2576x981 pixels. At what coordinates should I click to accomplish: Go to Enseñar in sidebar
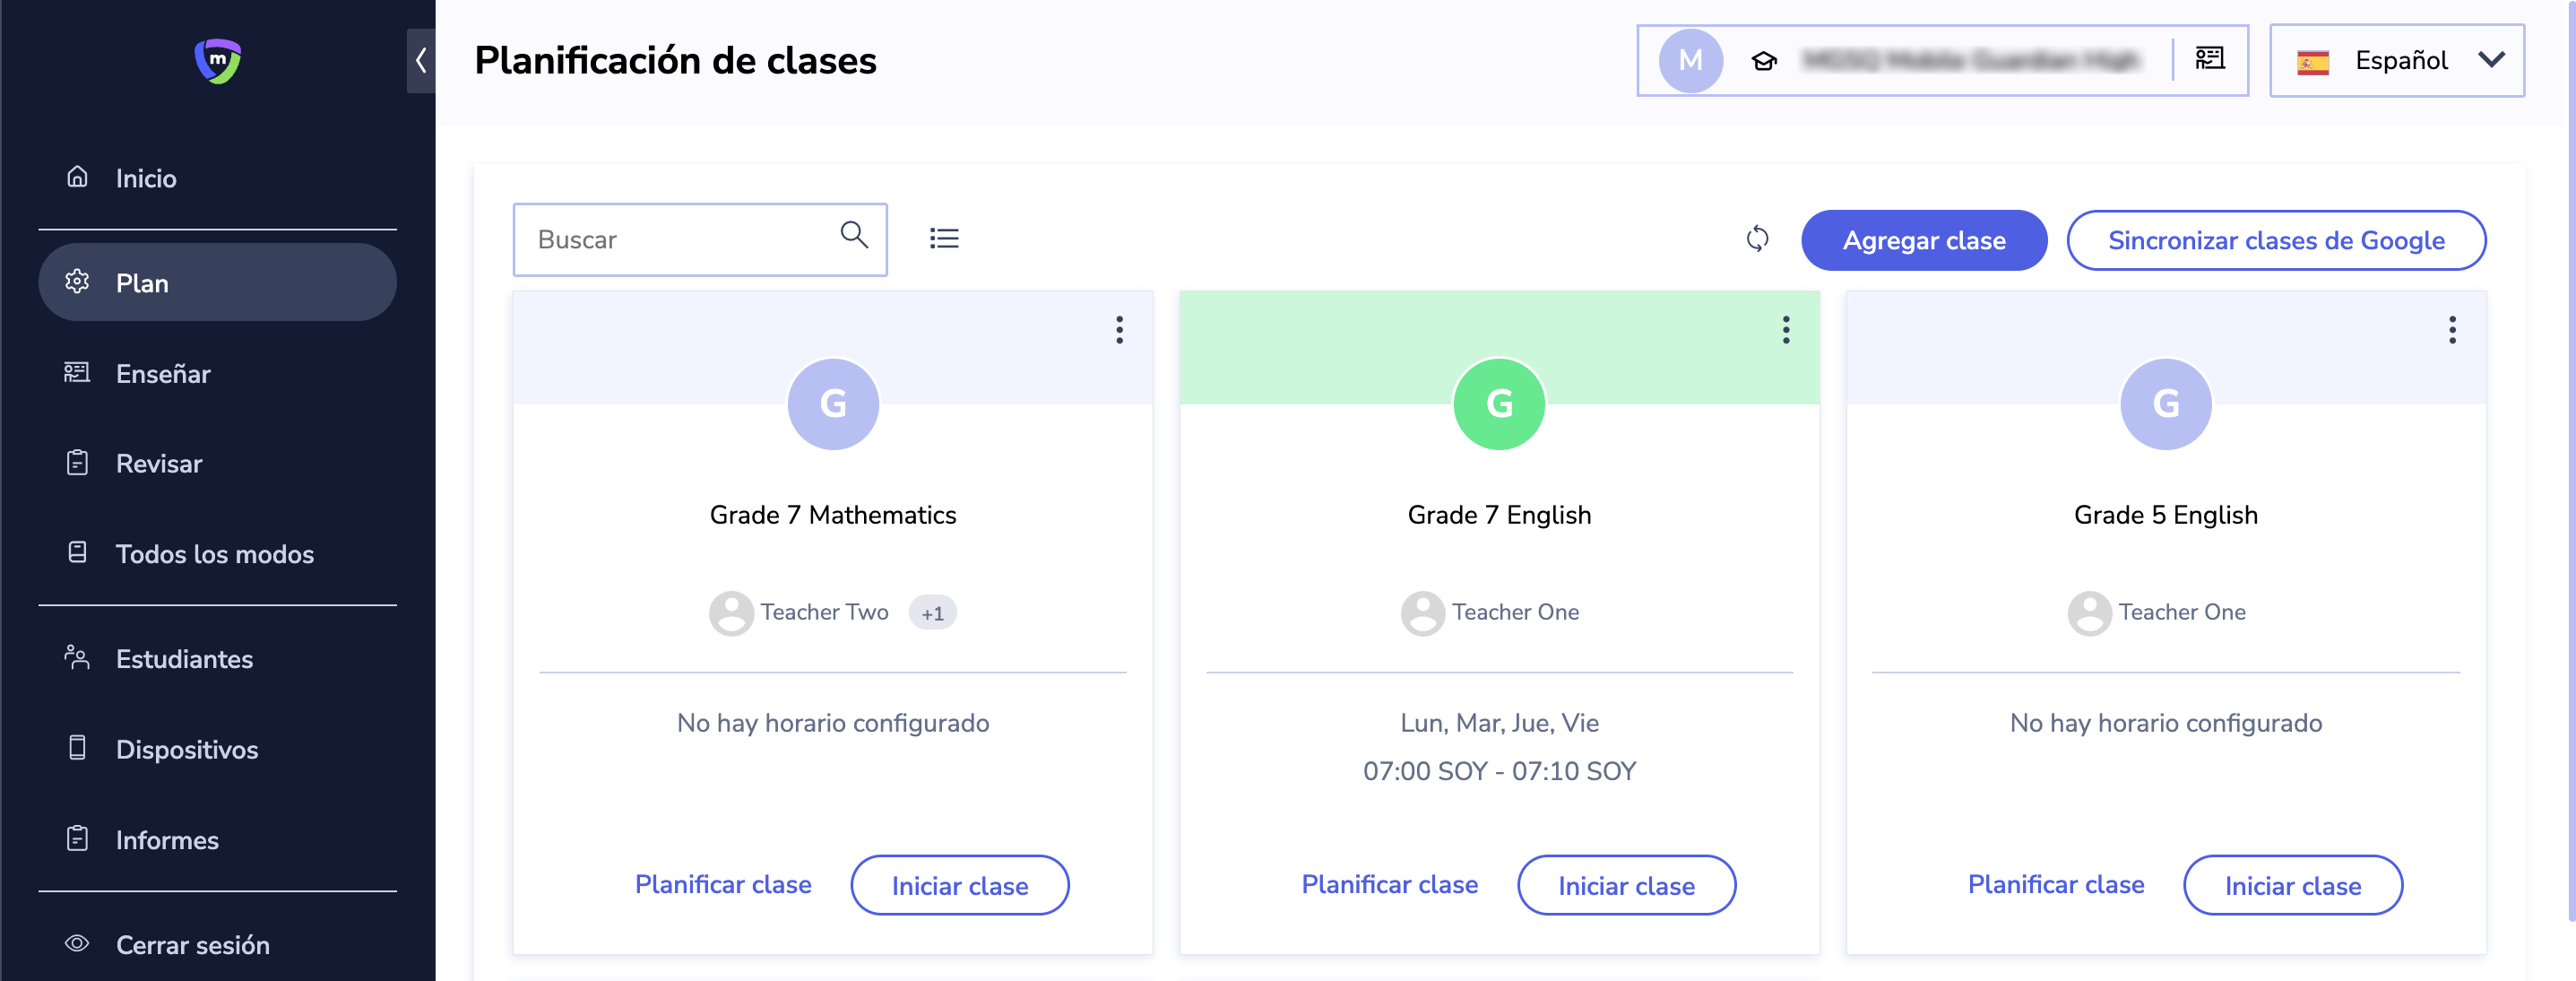163,374
